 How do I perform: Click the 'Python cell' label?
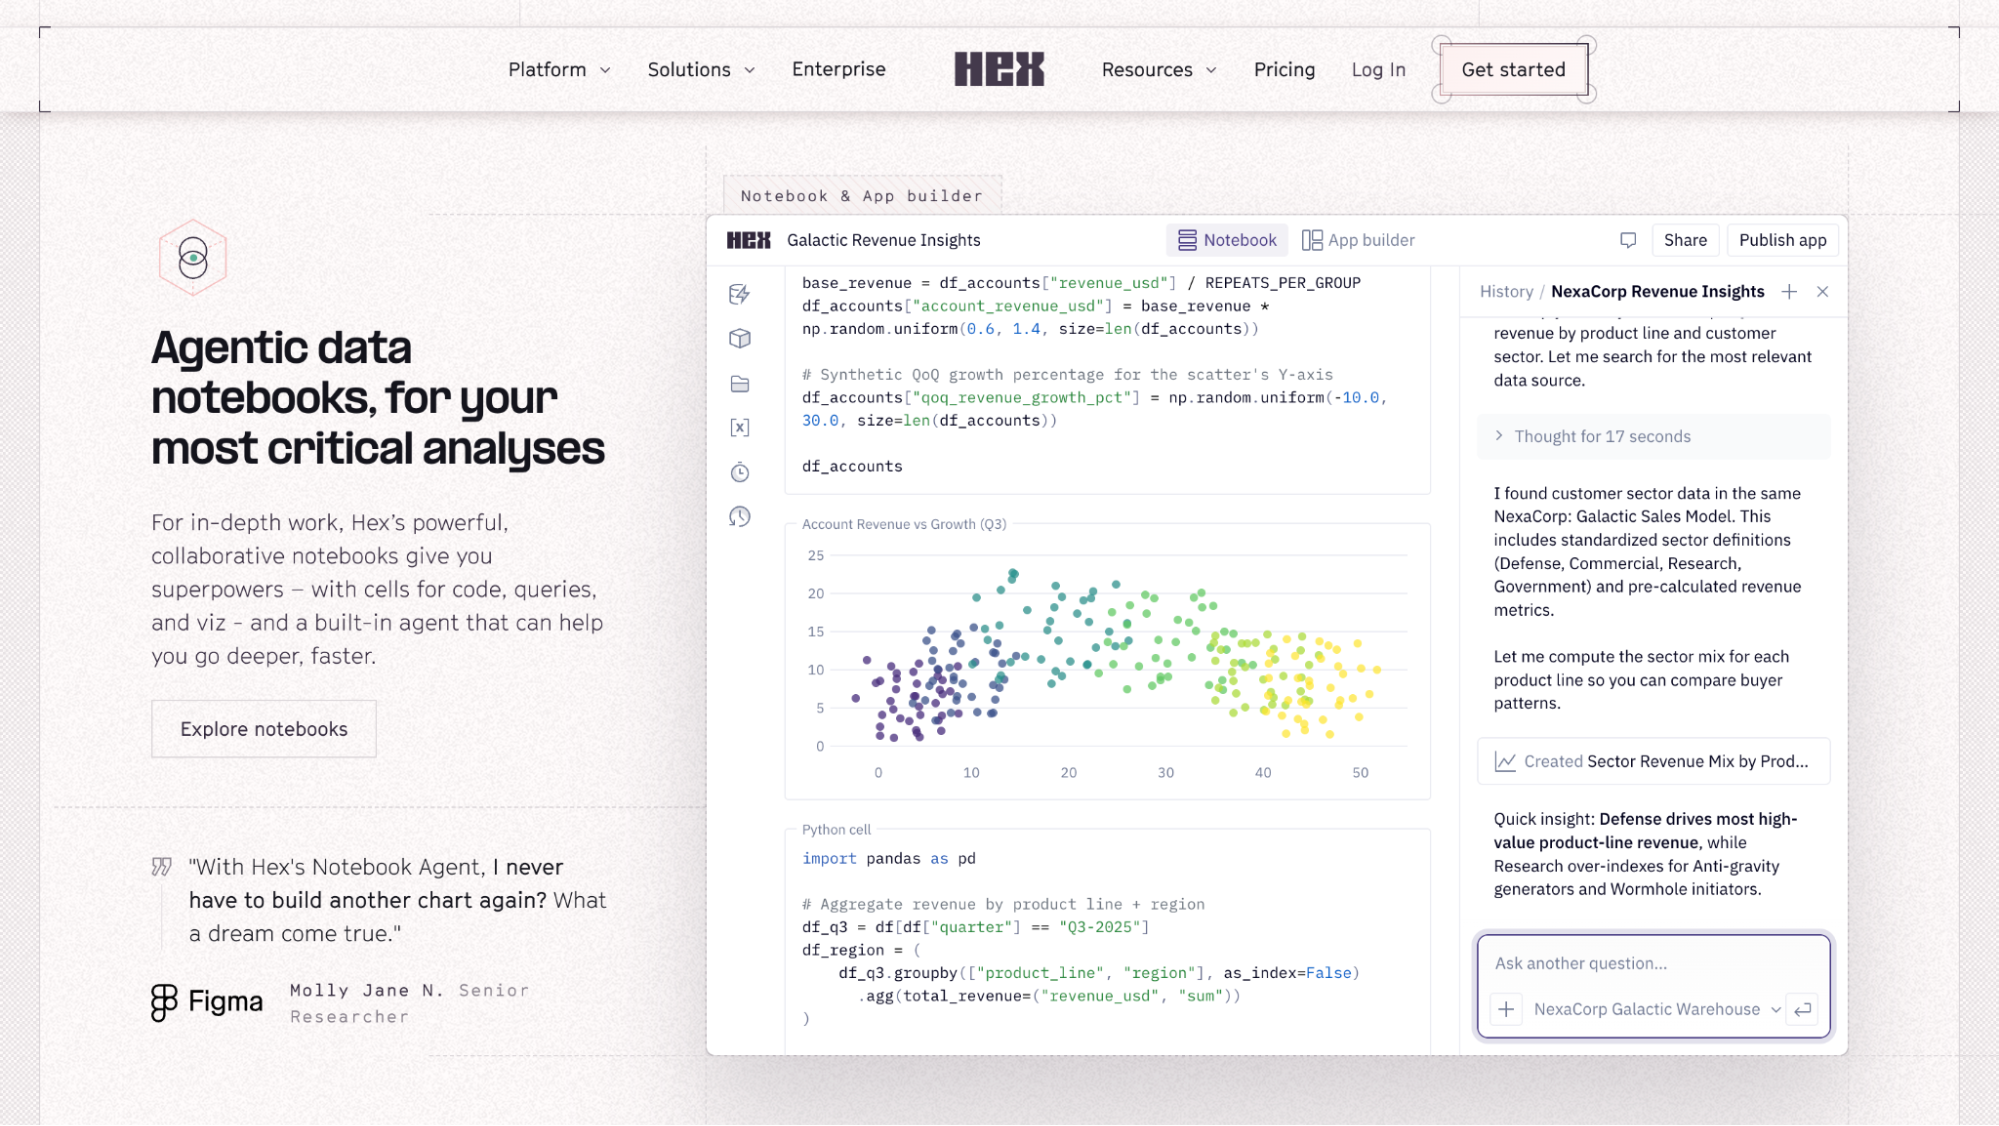pos(836,830)
